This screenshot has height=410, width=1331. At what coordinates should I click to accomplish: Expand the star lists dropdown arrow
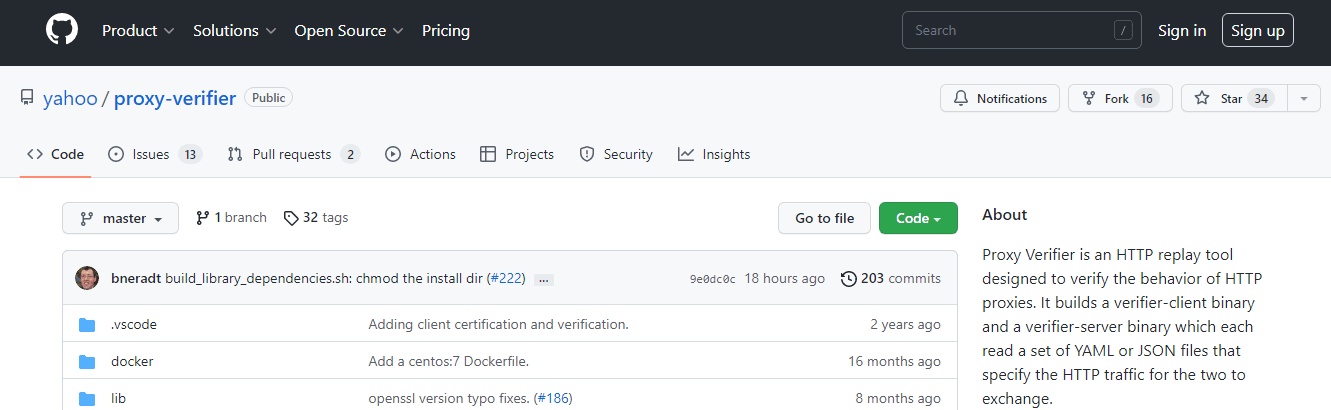point(1303,98)
